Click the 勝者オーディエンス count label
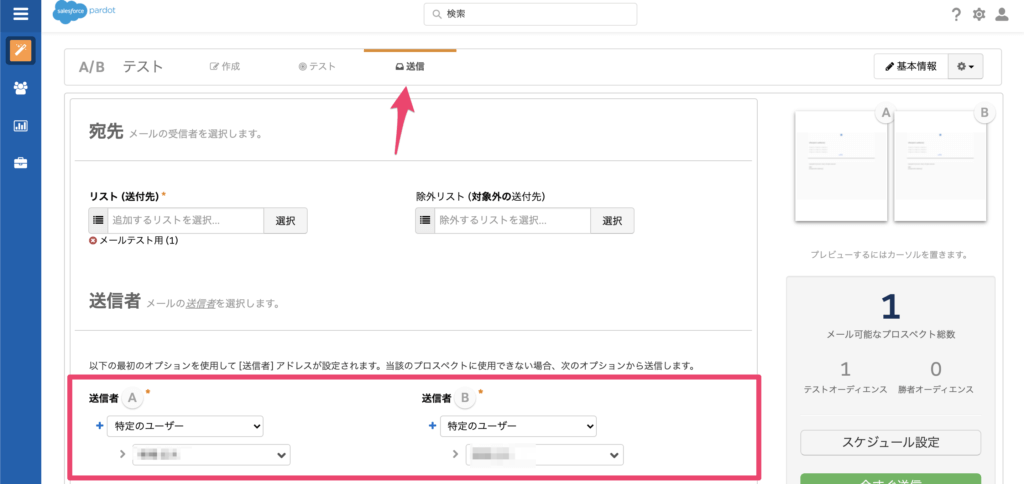1024x484 pixels. point(936,389)
